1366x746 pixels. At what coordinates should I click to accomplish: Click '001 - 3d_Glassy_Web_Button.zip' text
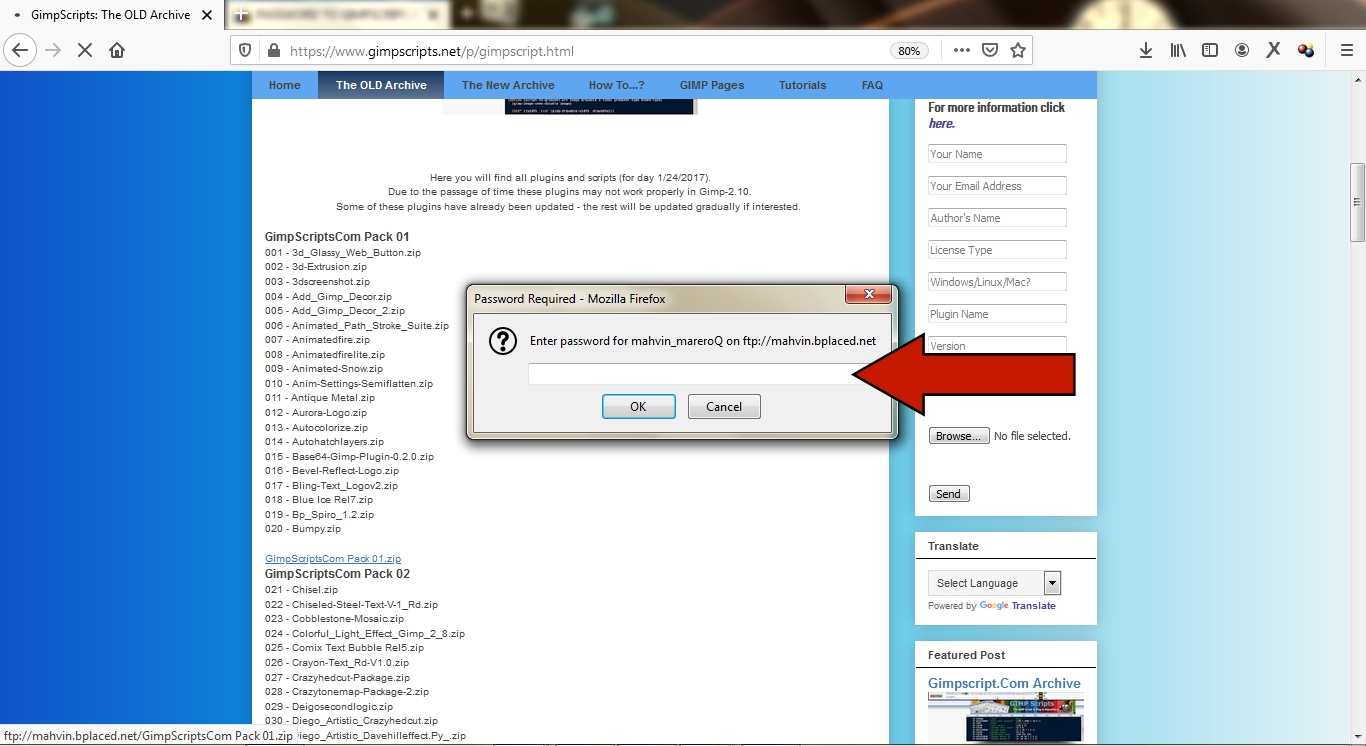pos(343,253)
